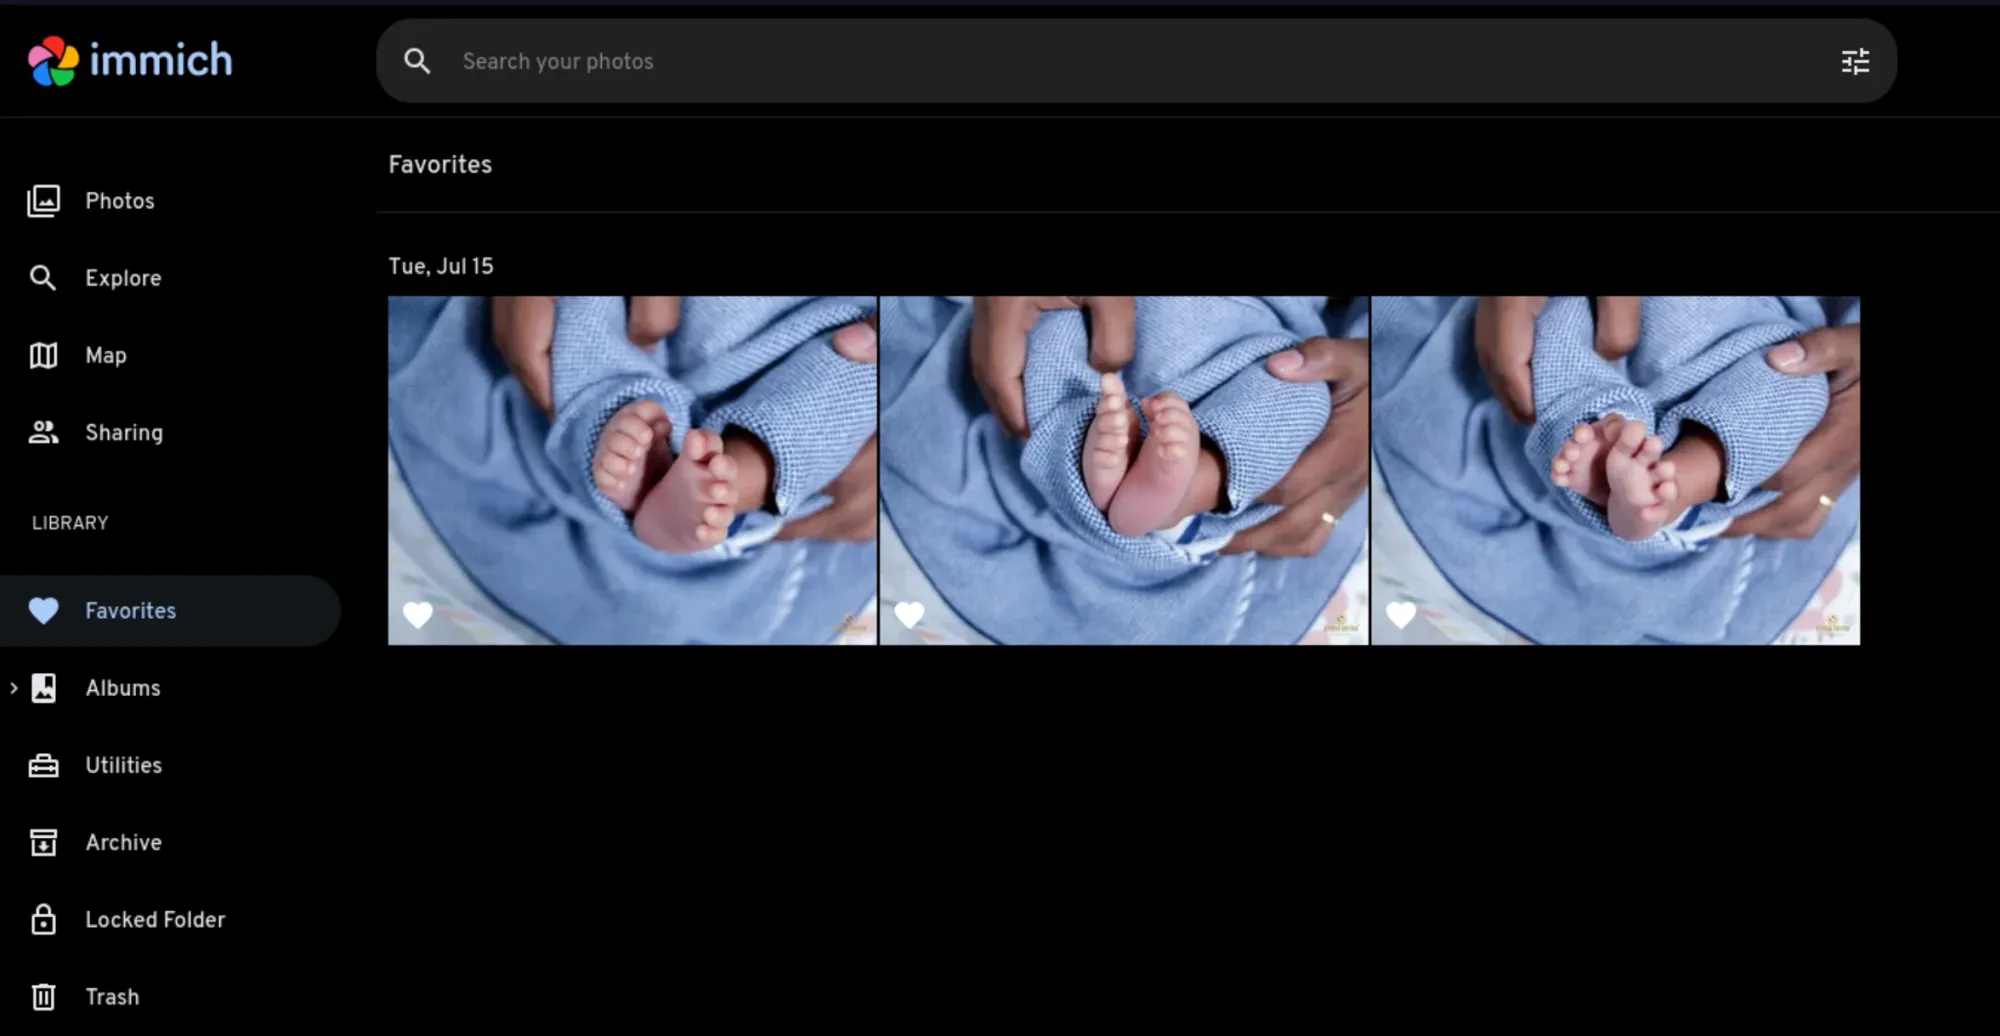The width and height of the screenshot is (2000, 1036).
Task: Toggle the heart on the middle photo
Action: click(909, 614)
